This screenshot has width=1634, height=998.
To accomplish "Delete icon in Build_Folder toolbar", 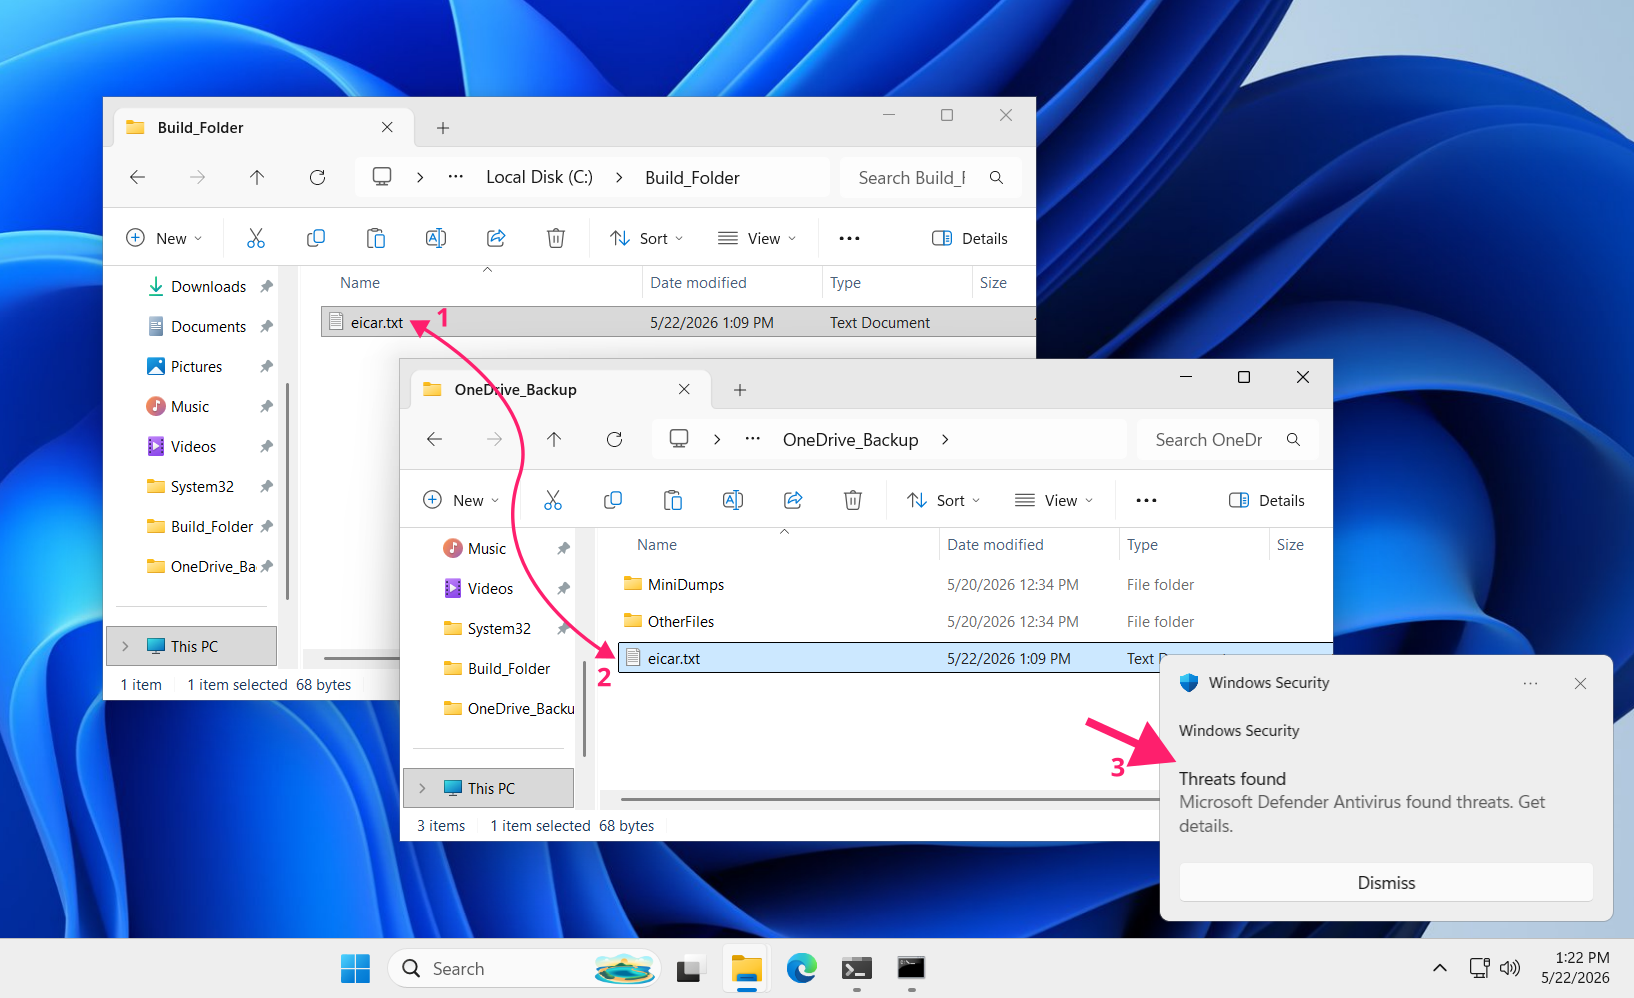I will pyautogui.click(x=556, y=238).
